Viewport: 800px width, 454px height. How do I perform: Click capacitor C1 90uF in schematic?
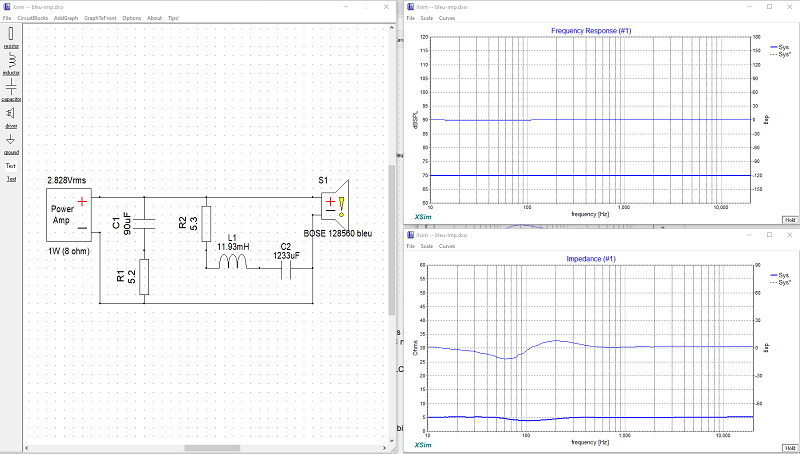click(x=143, y=223)
